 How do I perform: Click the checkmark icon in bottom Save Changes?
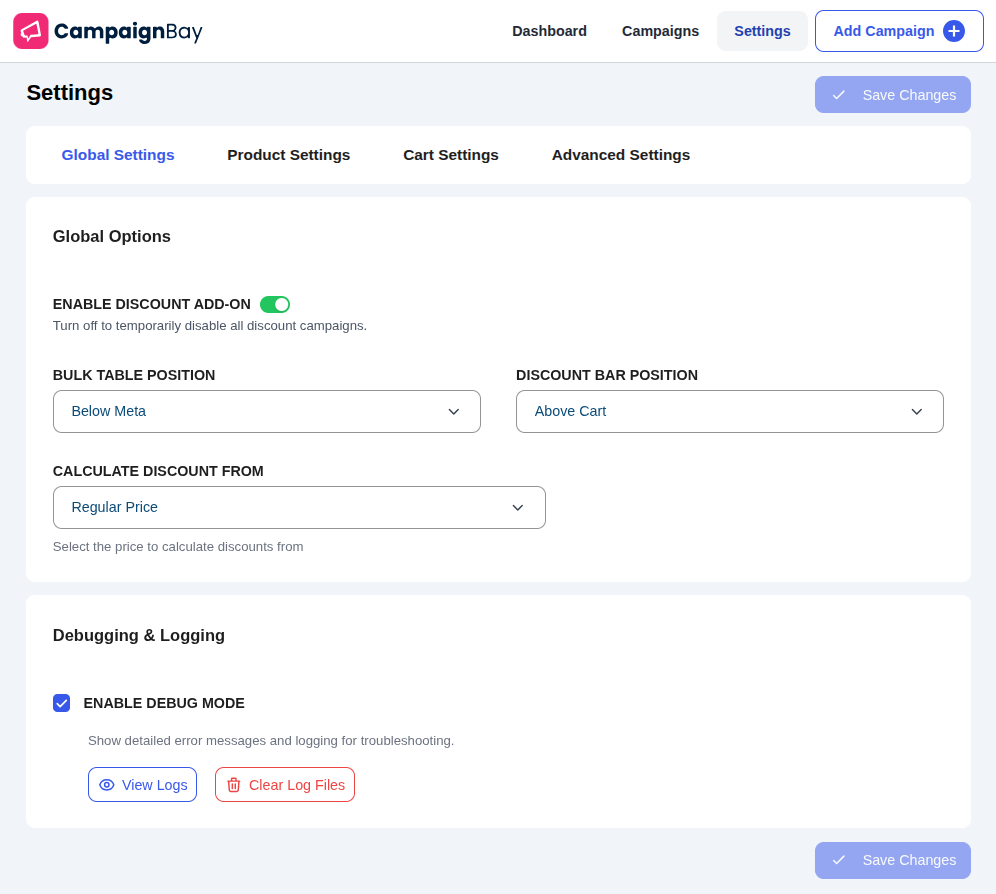tap(839, 860)
